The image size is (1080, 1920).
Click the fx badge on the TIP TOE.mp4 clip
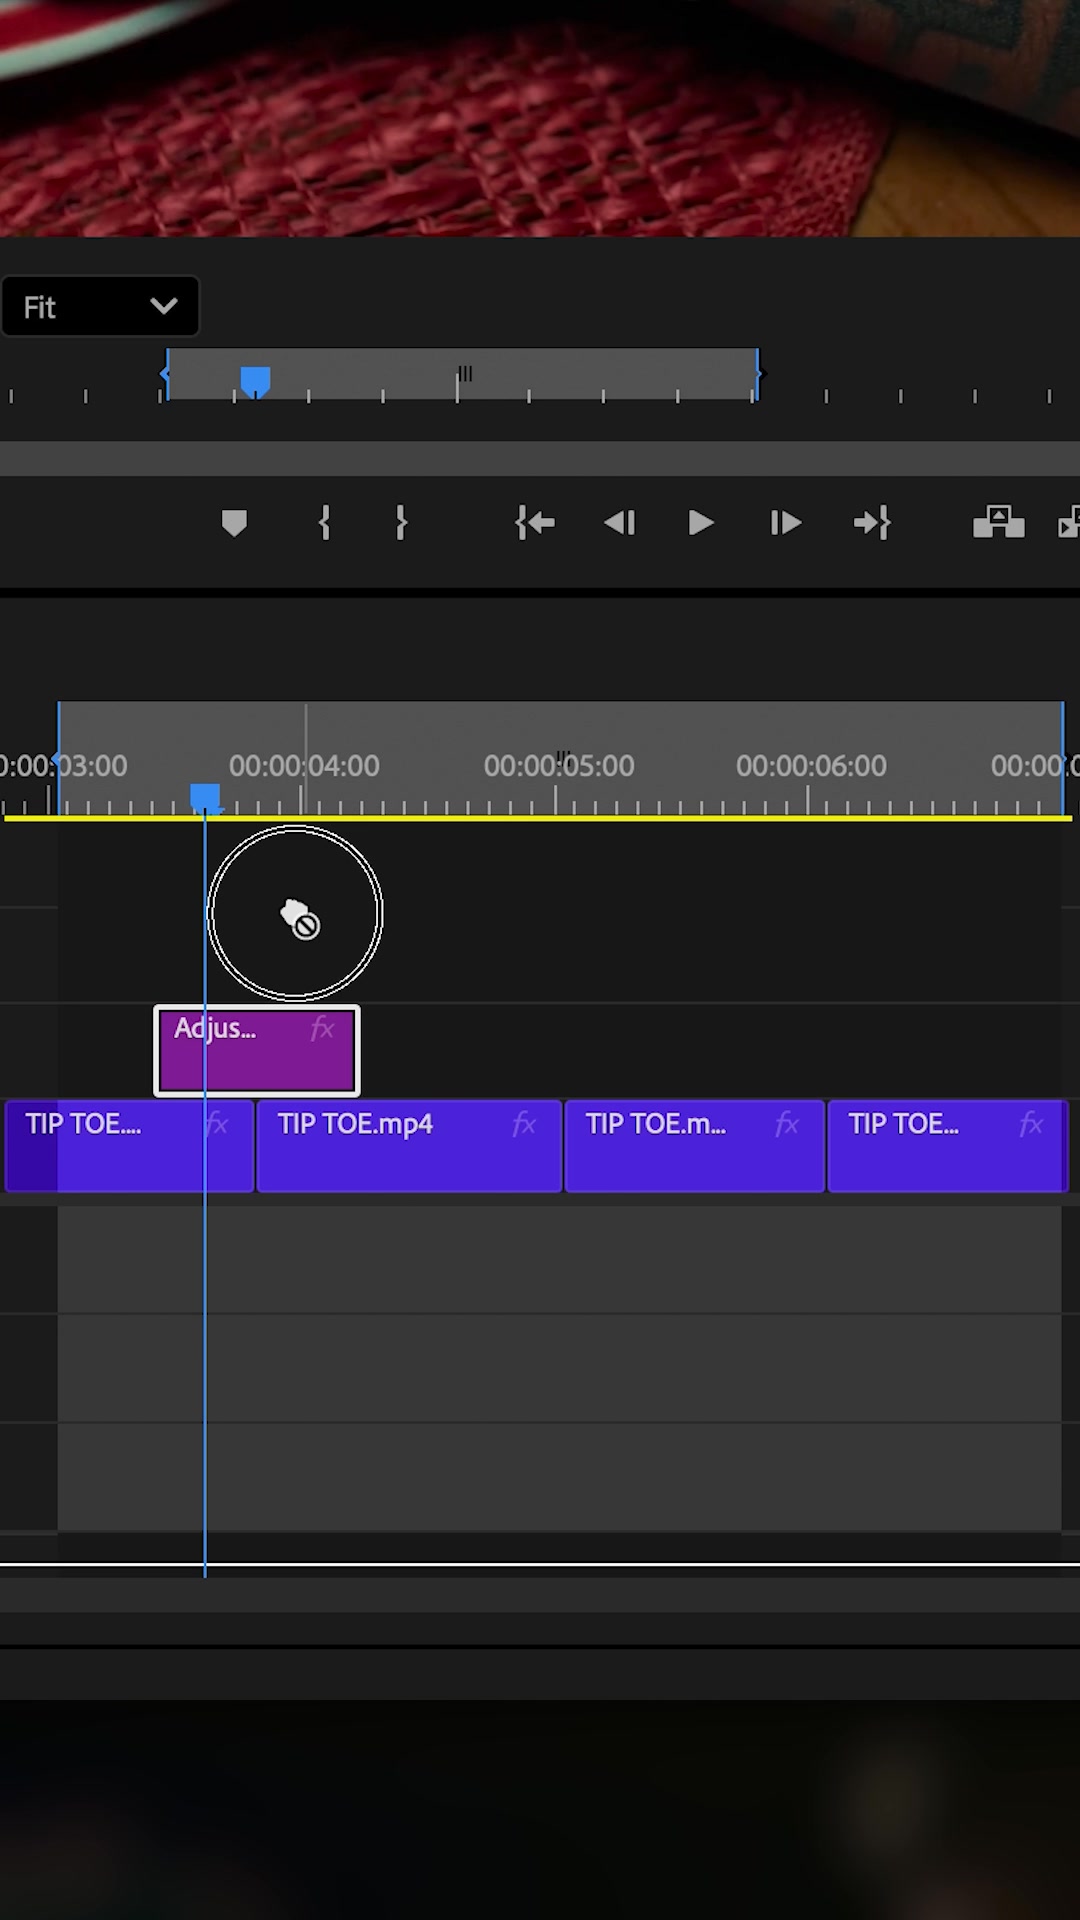(524, 1125)
